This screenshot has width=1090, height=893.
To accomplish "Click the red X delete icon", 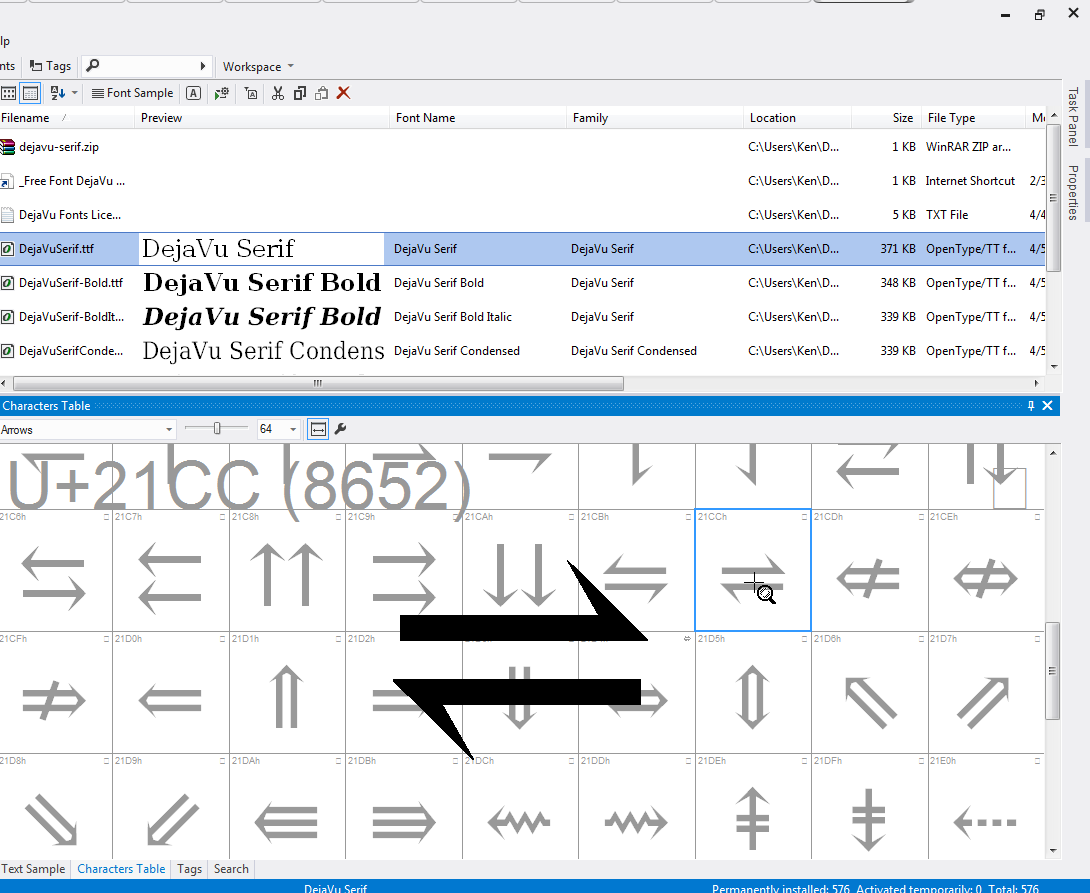I will click(x=343, y=93).
